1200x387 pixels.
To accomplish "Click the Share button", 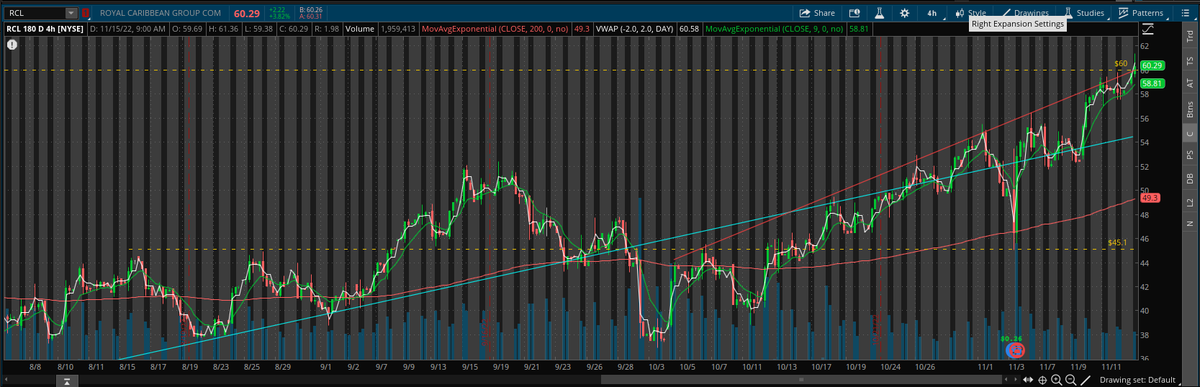I will [818, 13].
